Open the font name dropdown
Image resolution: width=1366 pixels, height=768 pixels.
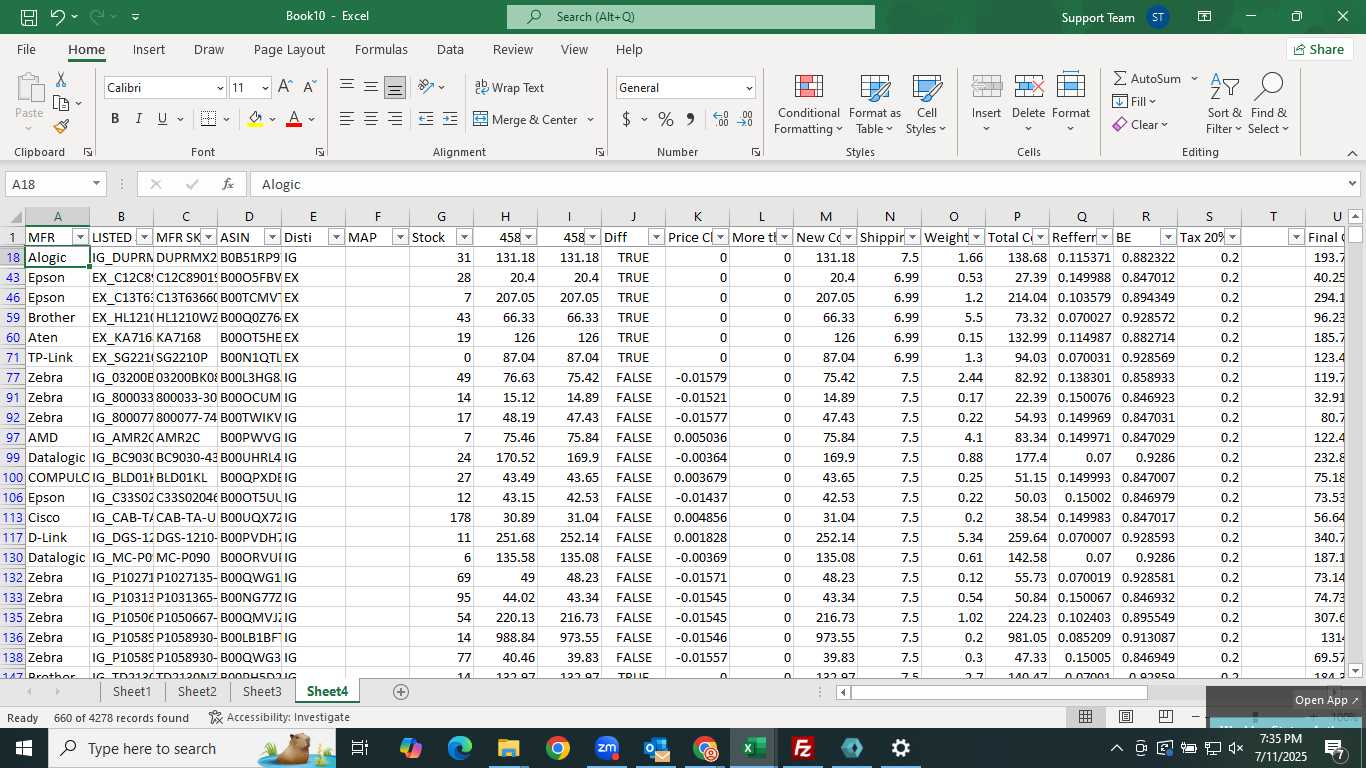tap(220, 88)
